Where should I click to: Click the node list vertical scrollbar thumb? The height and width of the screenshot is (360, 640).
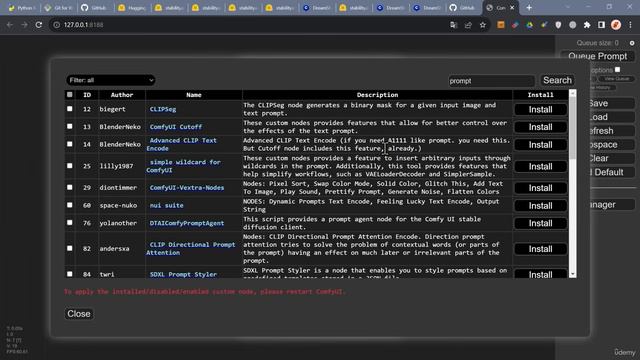573,129
